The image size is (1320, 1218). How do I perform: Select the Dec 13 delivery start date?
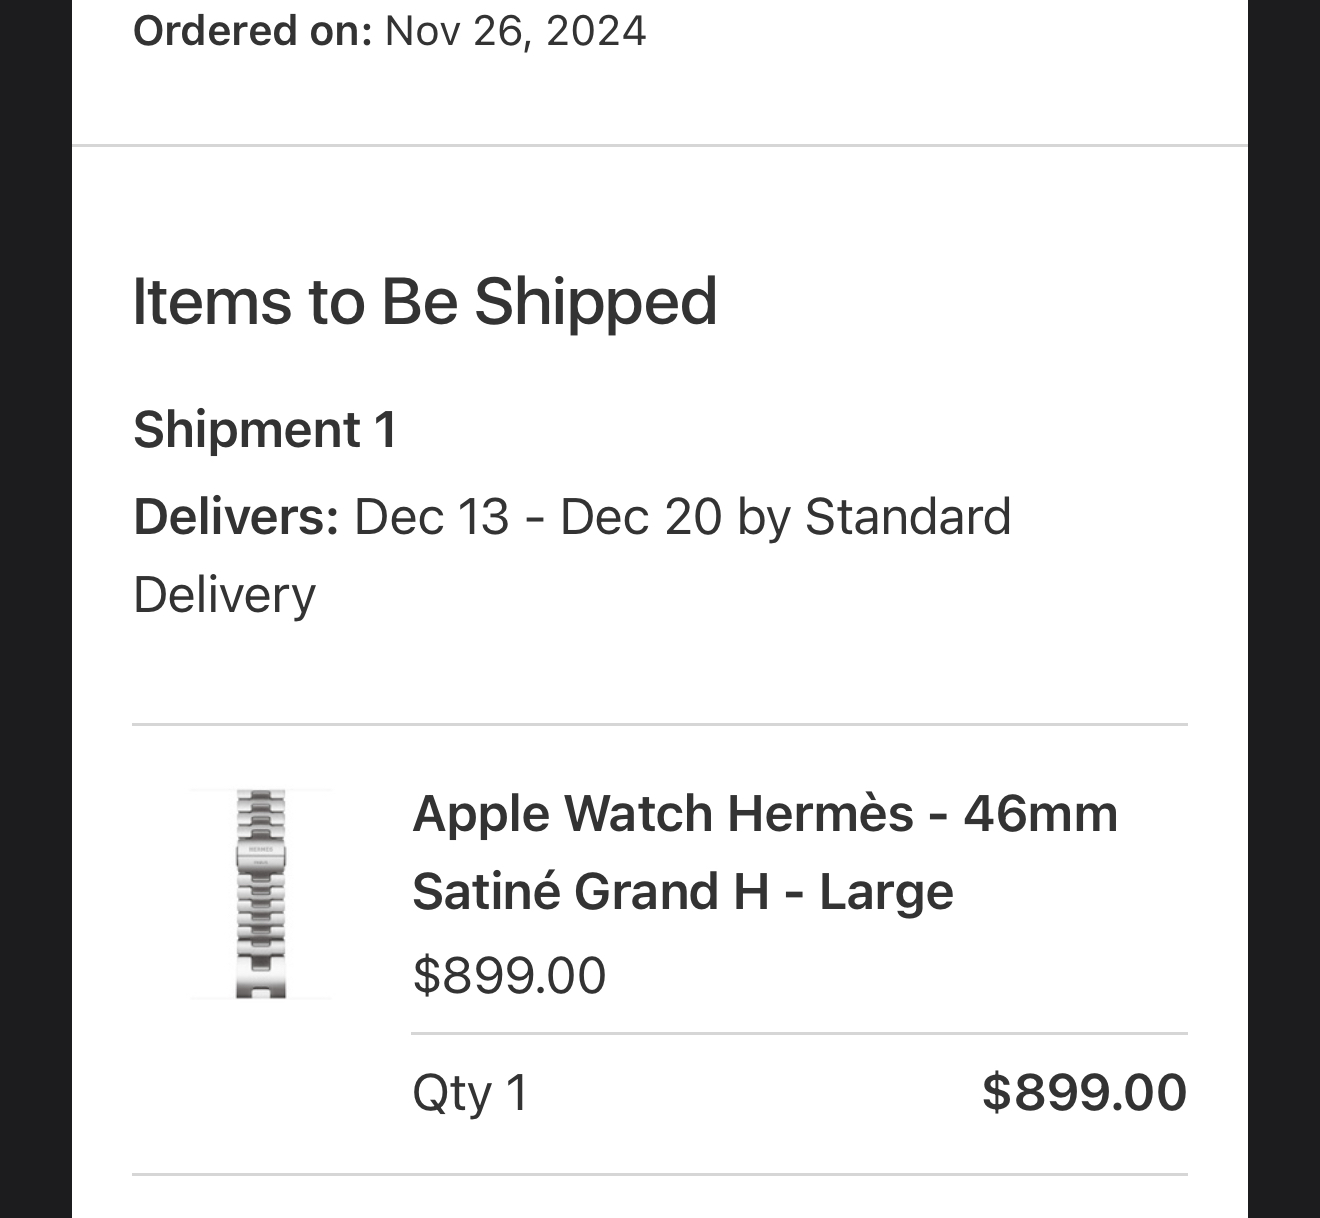point(431,517)
